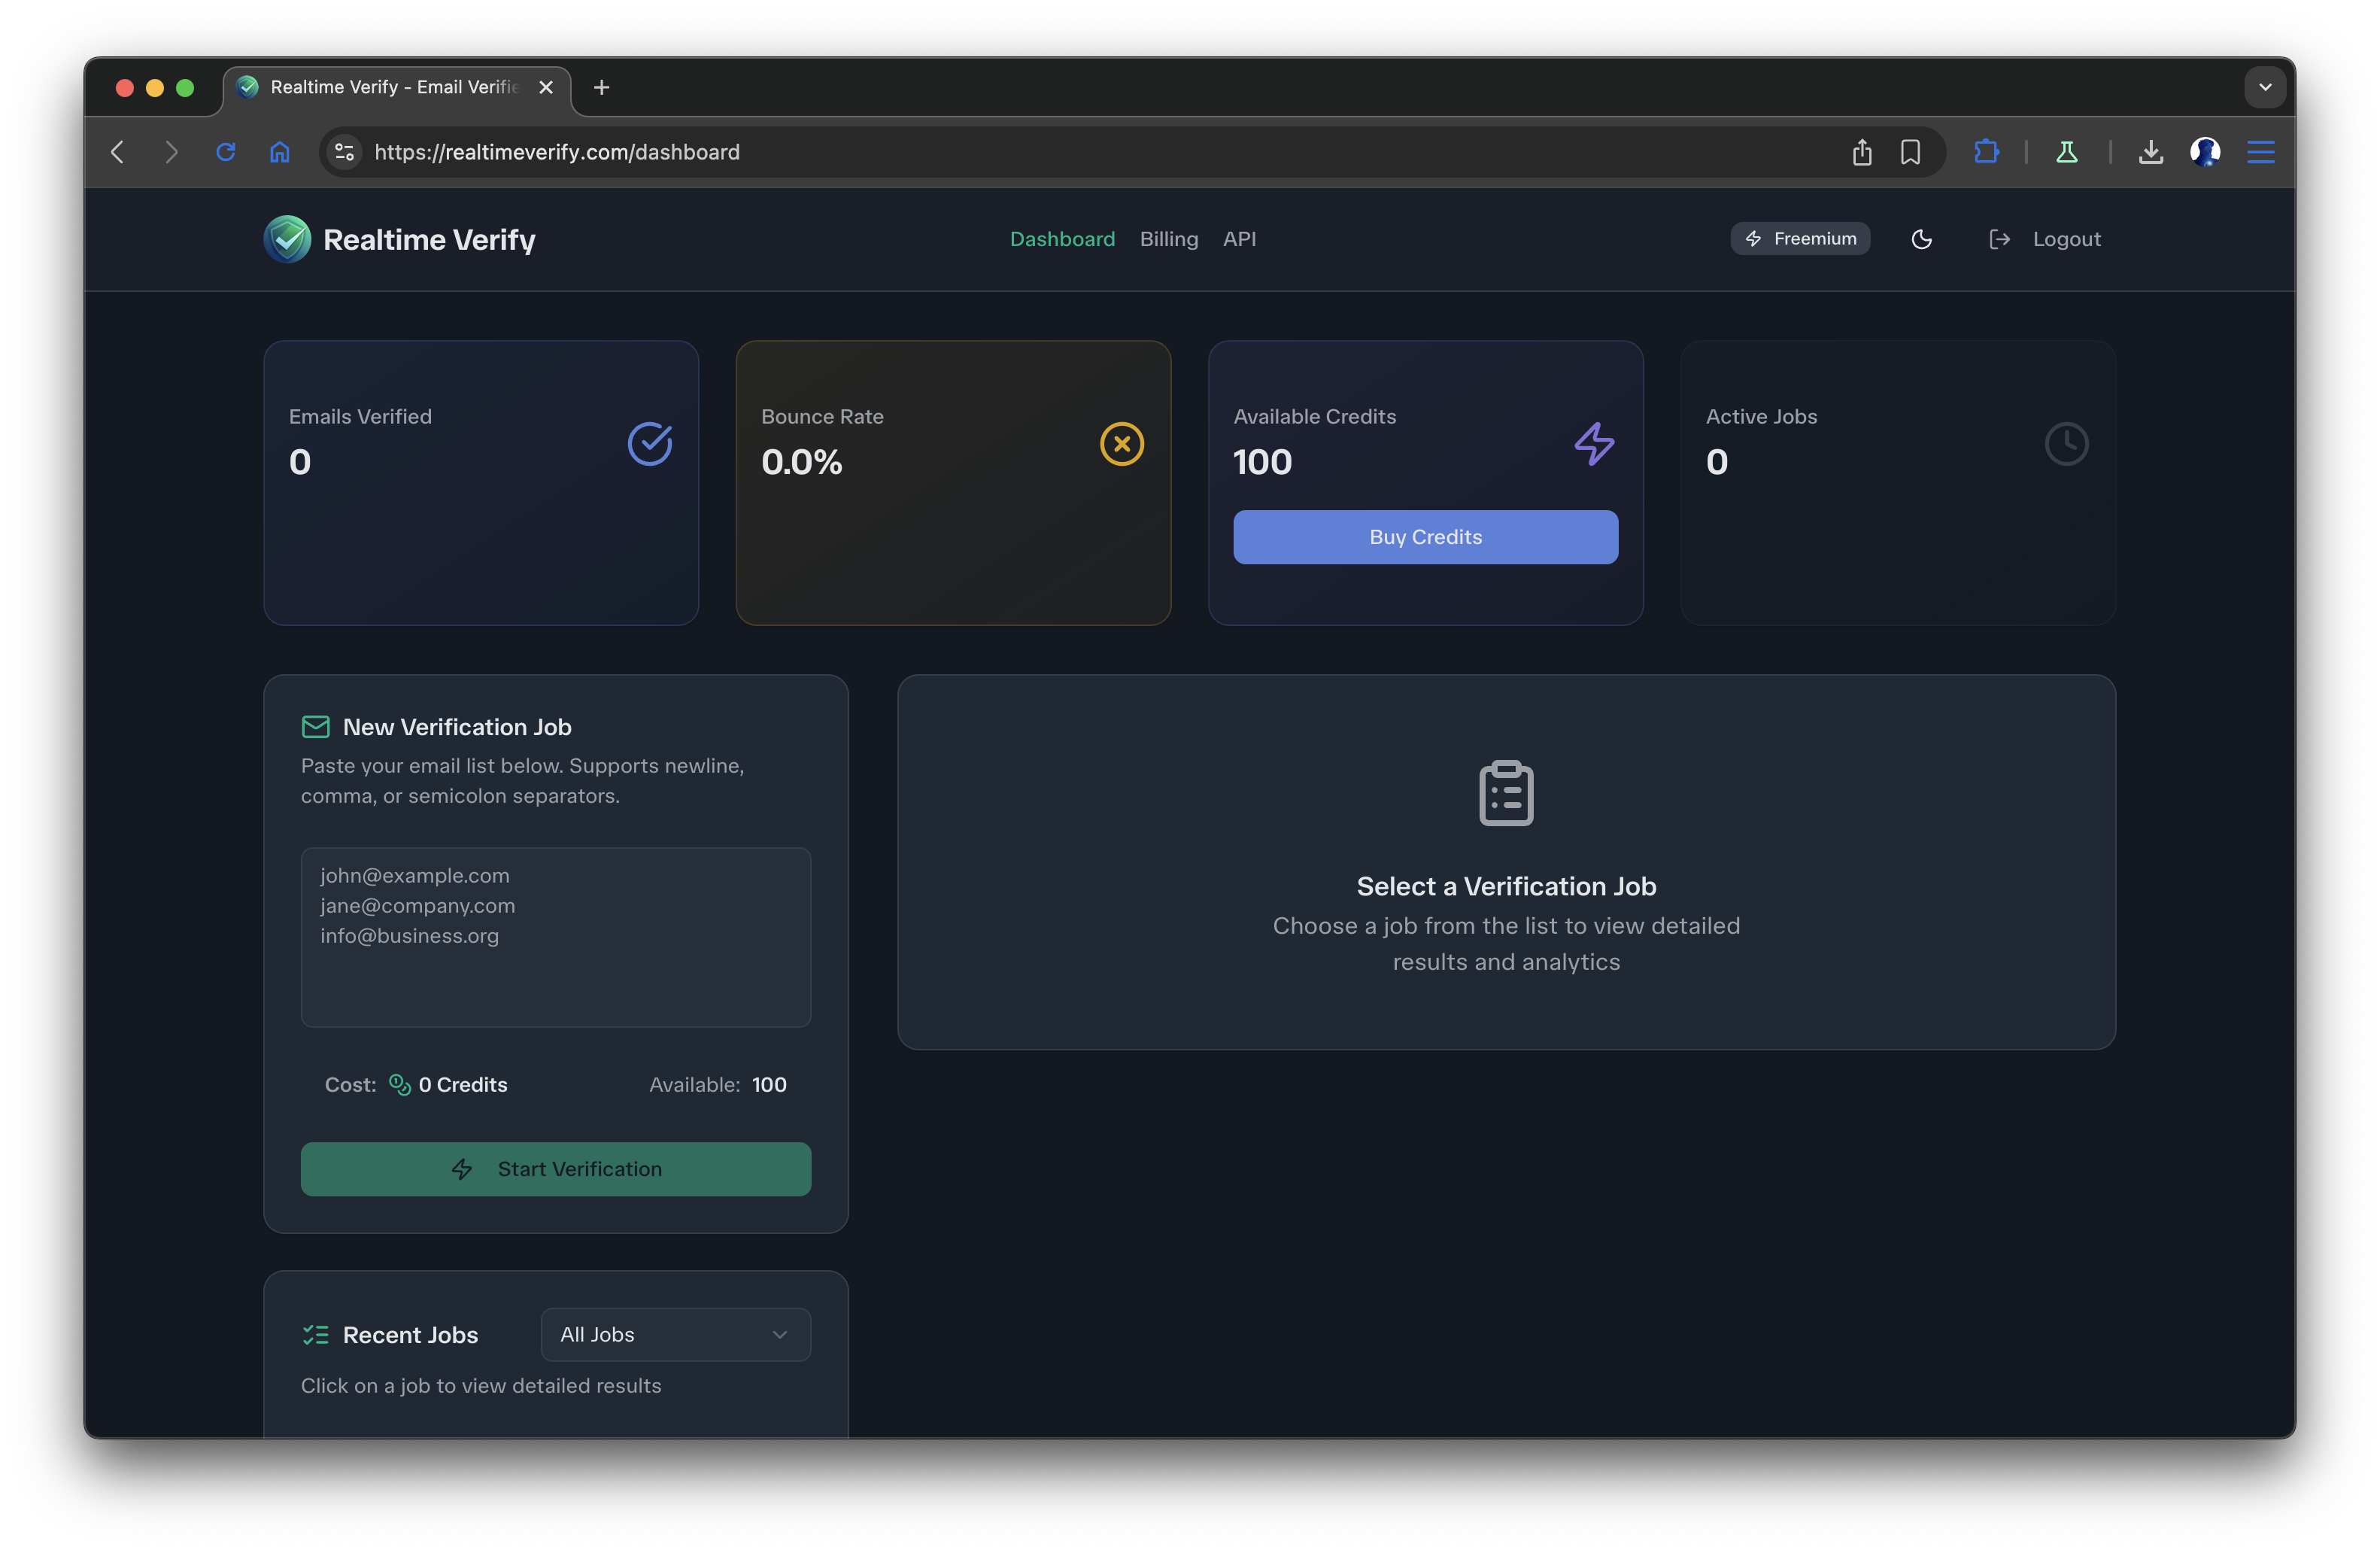
Task: Click the coins icon next to Cost
Action: tap(398, 1084)
